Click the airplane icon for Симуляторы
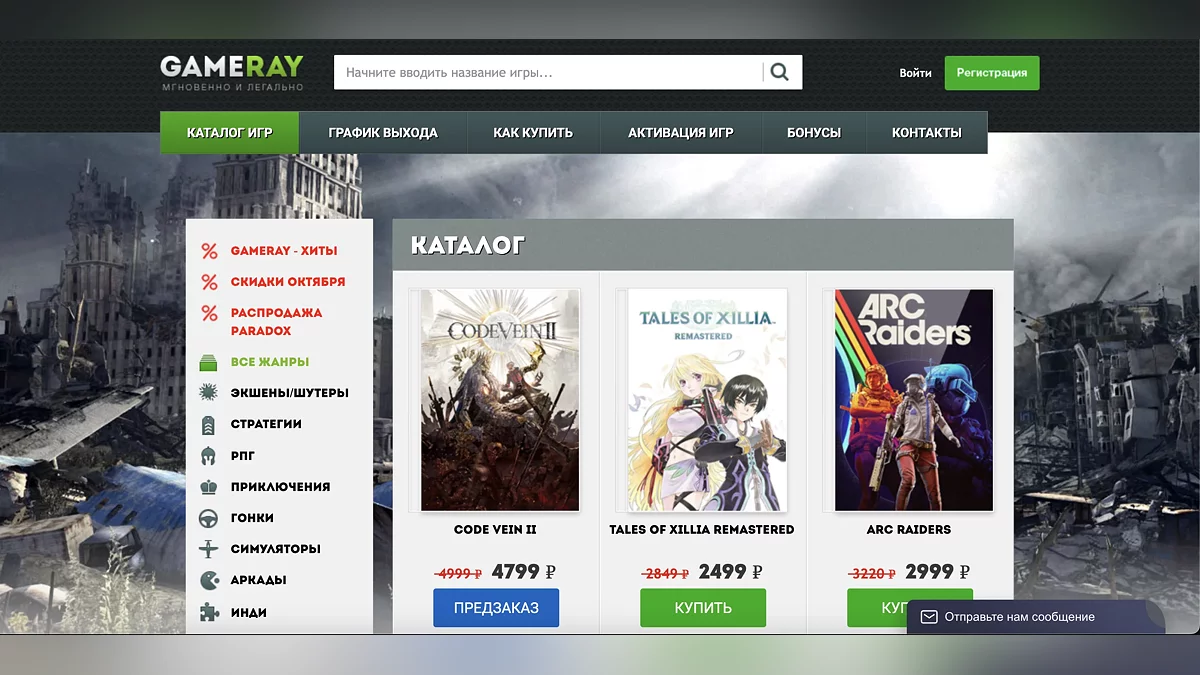 209,549
